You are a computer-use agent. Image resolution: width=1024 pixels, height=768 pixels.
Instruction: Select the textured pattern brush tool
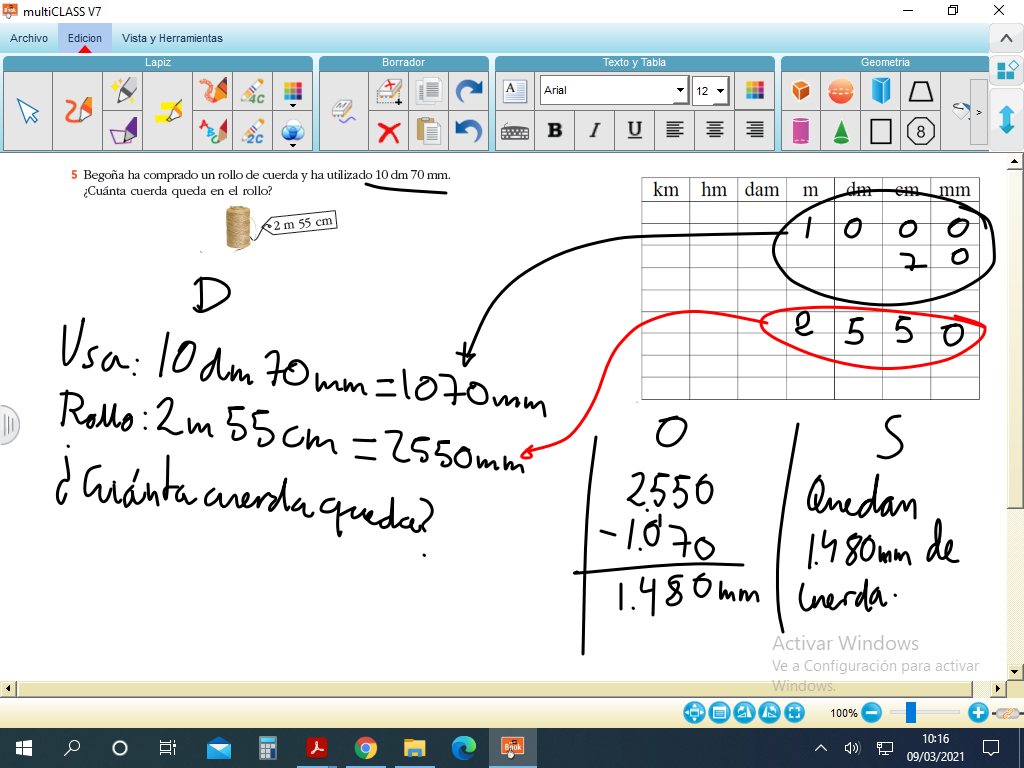coord(213,90)
